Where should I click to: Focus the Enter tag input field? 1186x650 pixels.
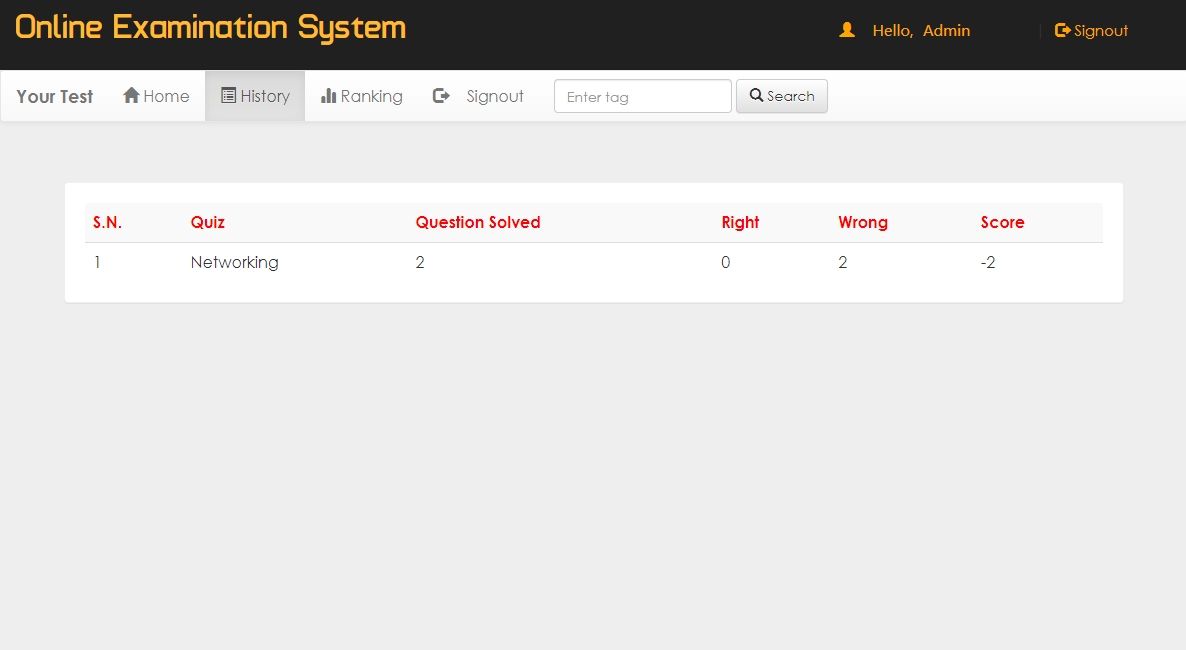coord(642,96)
